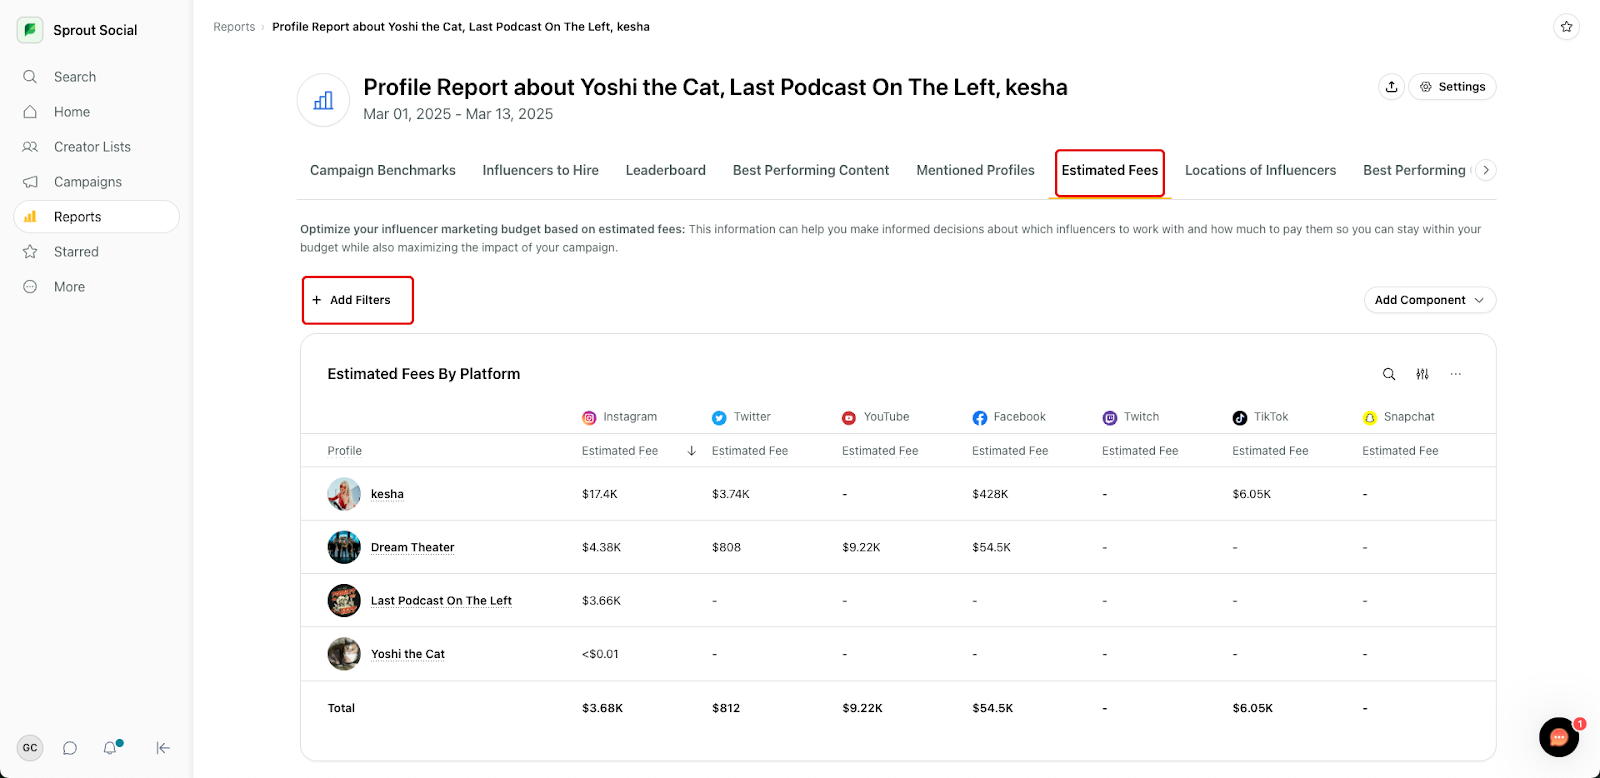The height and width of the screenshot is (778, 1600).
Task: Click the Estimated Fees By Platform title
Action: (x=424, y=374)
